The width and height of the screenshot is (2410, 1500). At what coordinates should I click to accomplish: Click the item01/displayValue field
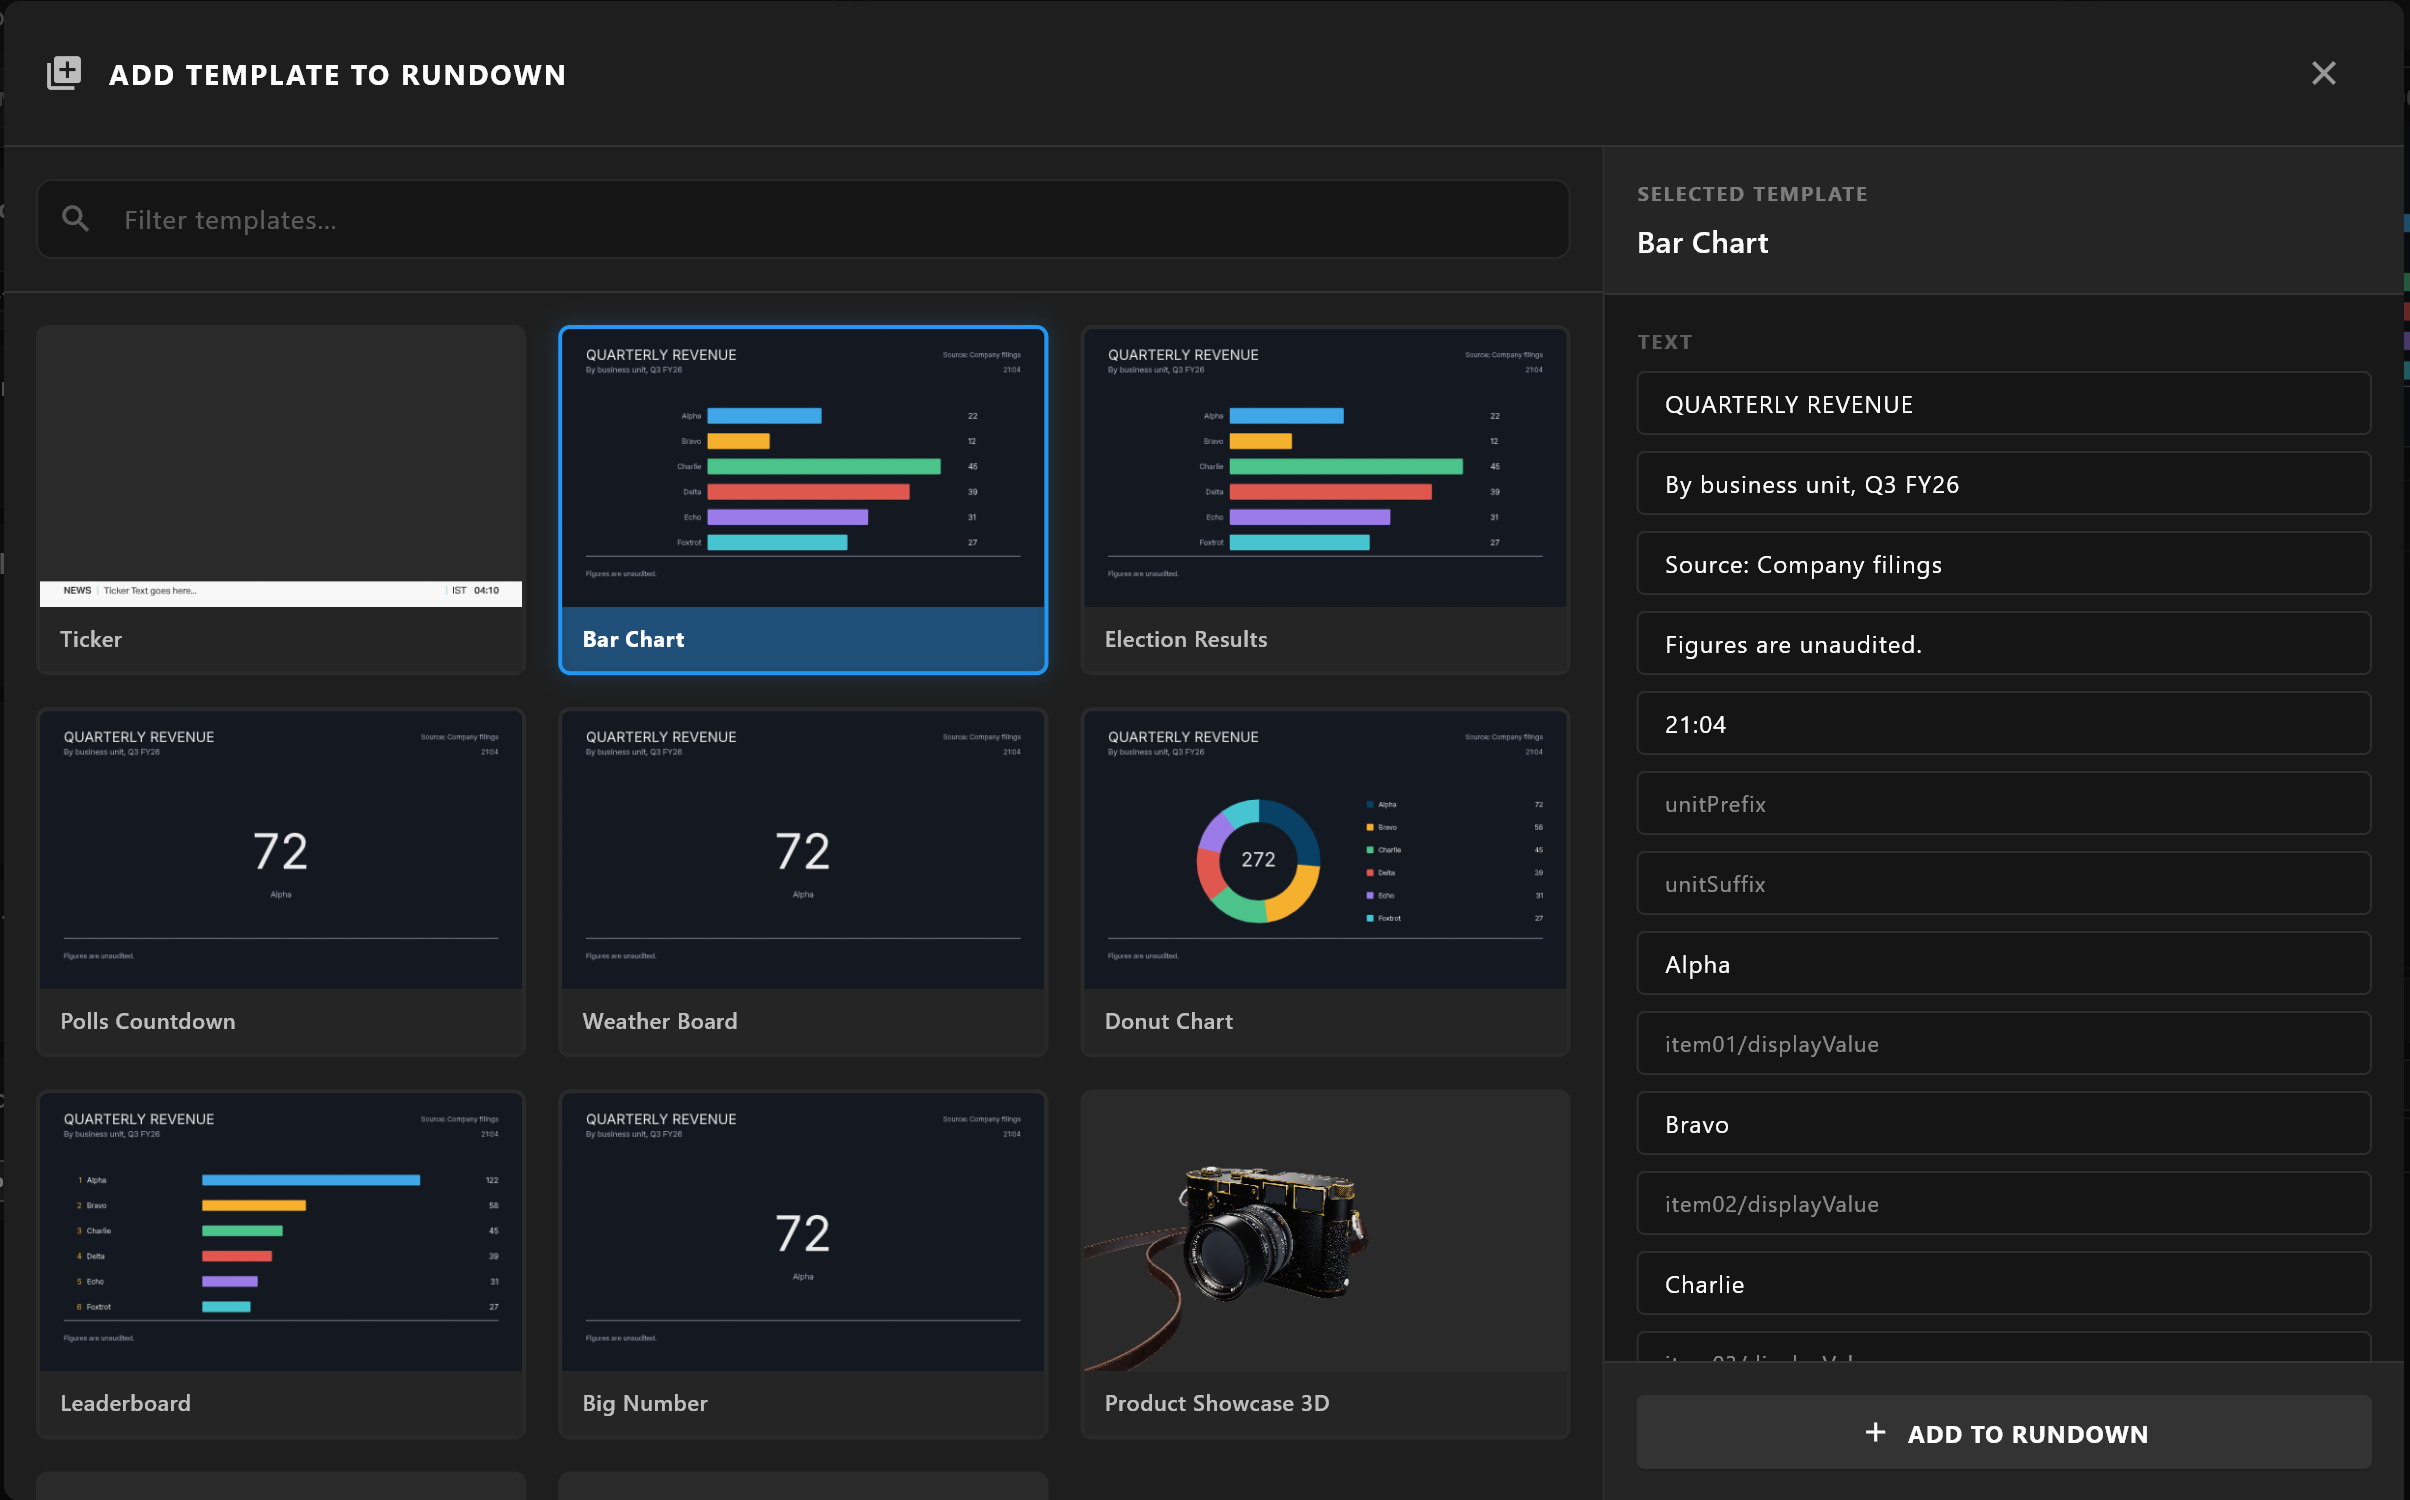(2004, 1044)
